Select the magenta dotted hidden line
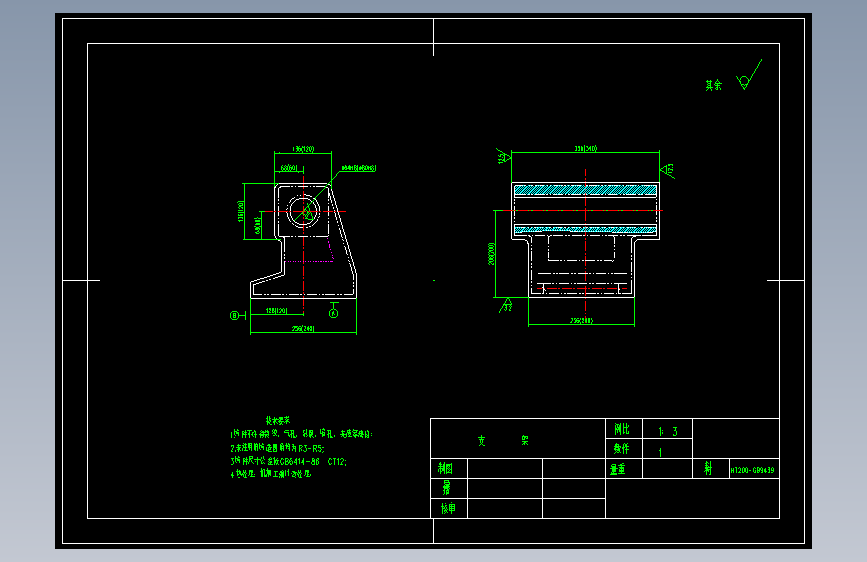This screenshot has height=562, width=867. (310, 260)
